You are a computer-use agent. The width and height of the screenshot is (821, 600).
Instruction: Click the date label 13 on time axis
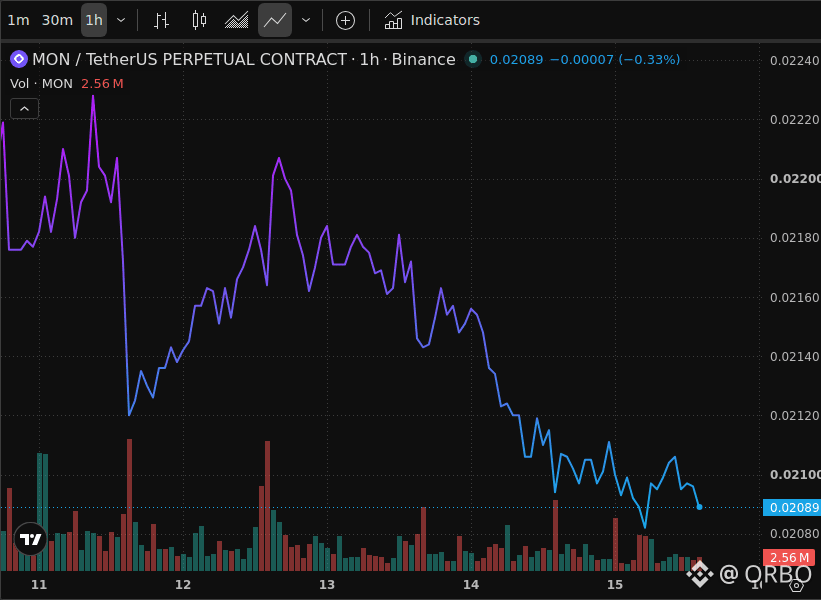click(x=327, y=585)
